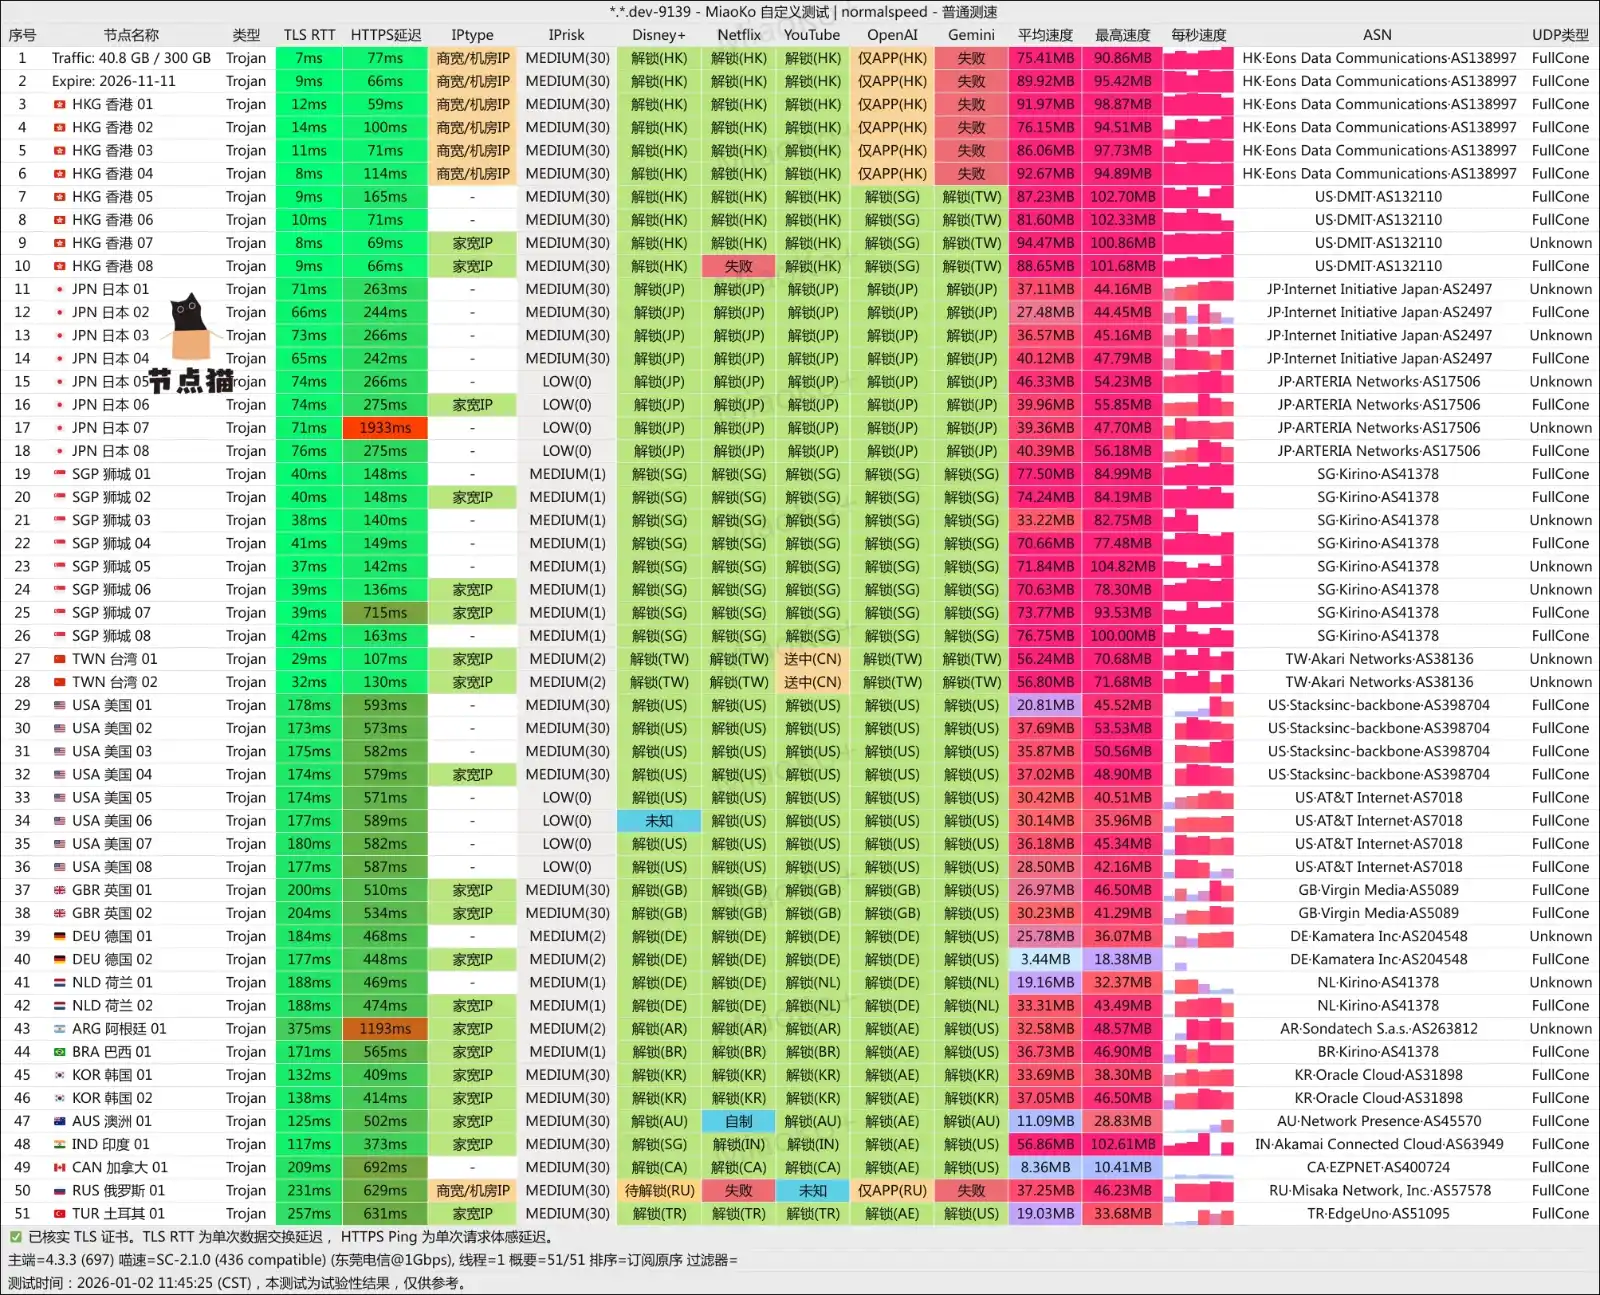The width and height of the screenshot is (1600, 1295).
Task: Click the blue 自制 Netflix cell
Action: click(739, 1121)
